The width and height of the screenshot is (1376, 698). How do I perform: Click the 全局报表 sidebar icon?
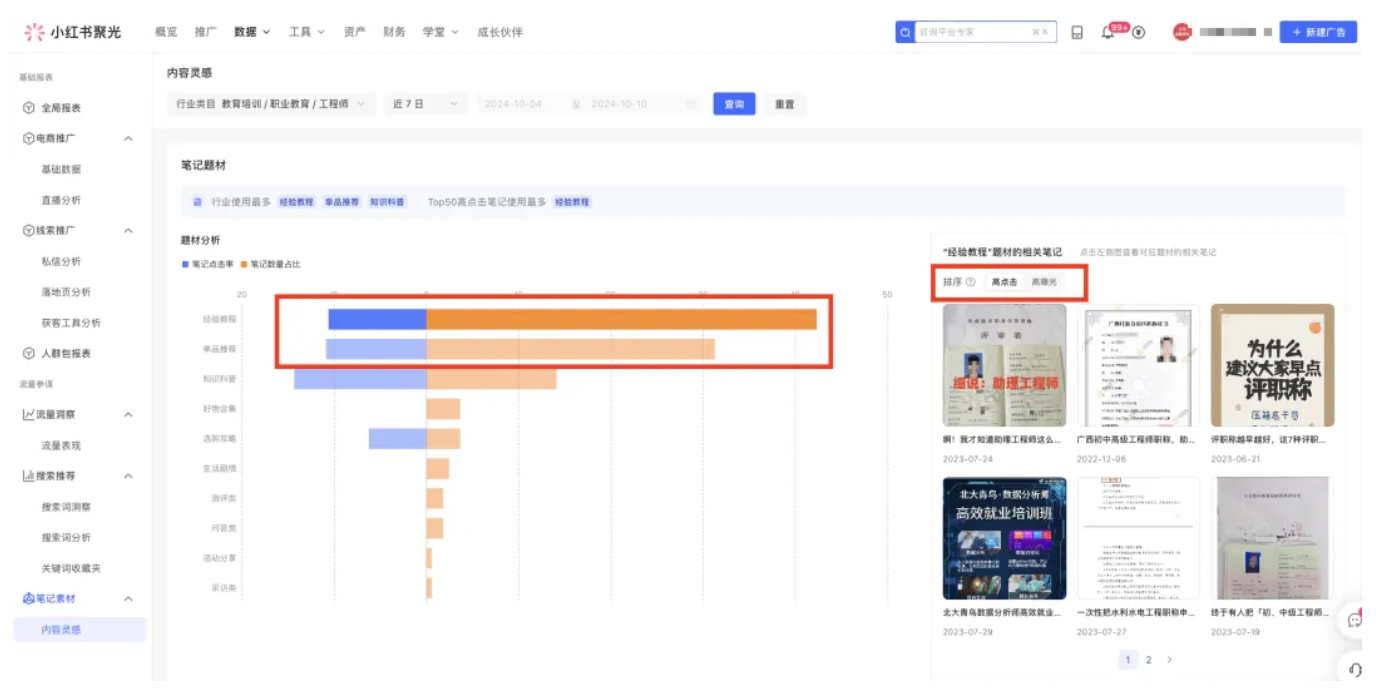coord(29,108)
